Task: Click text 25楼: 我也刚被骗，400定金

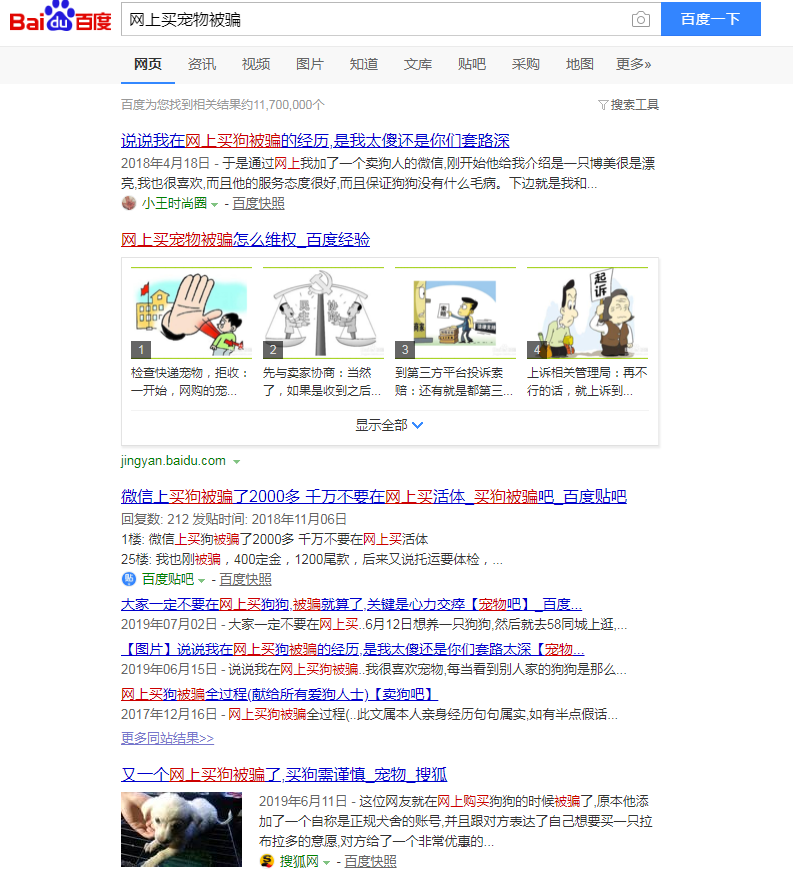Action: [312, 559]
